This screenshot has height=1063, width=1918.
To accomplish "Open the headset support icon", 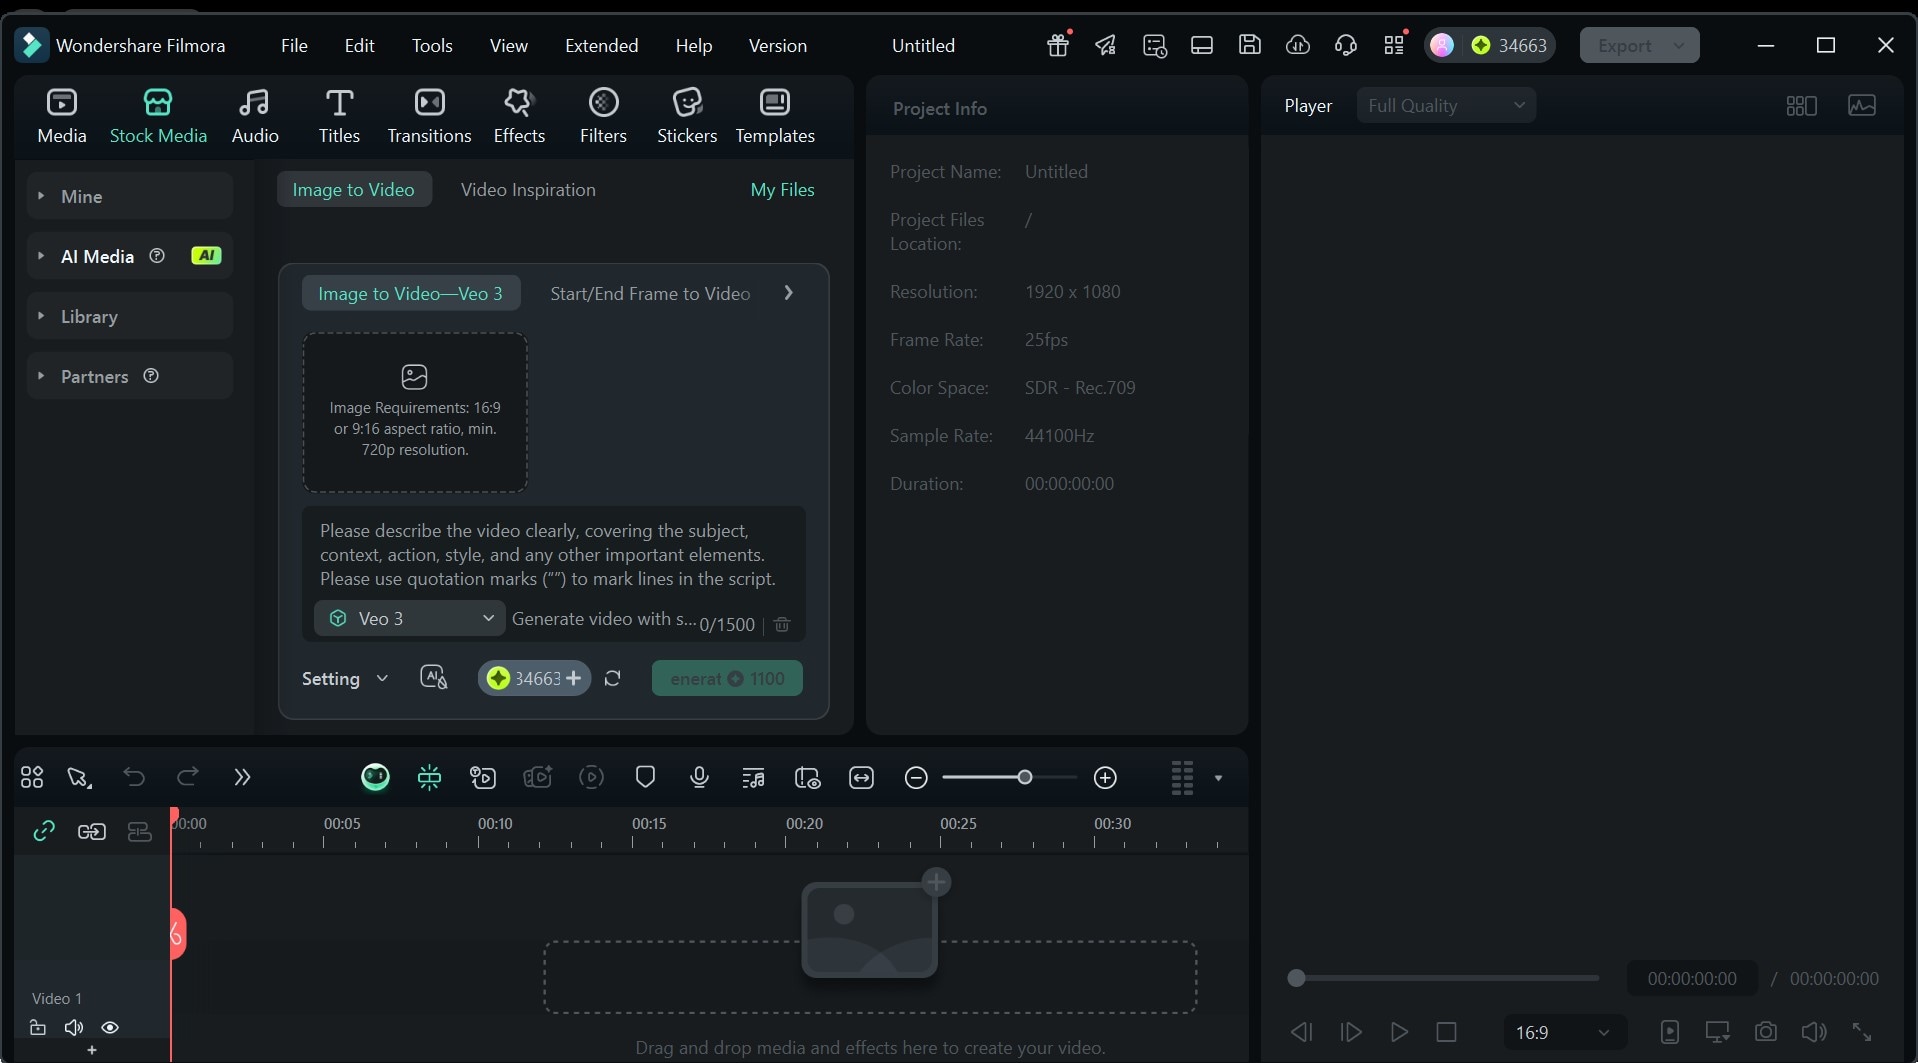I will coord(1346,45).
